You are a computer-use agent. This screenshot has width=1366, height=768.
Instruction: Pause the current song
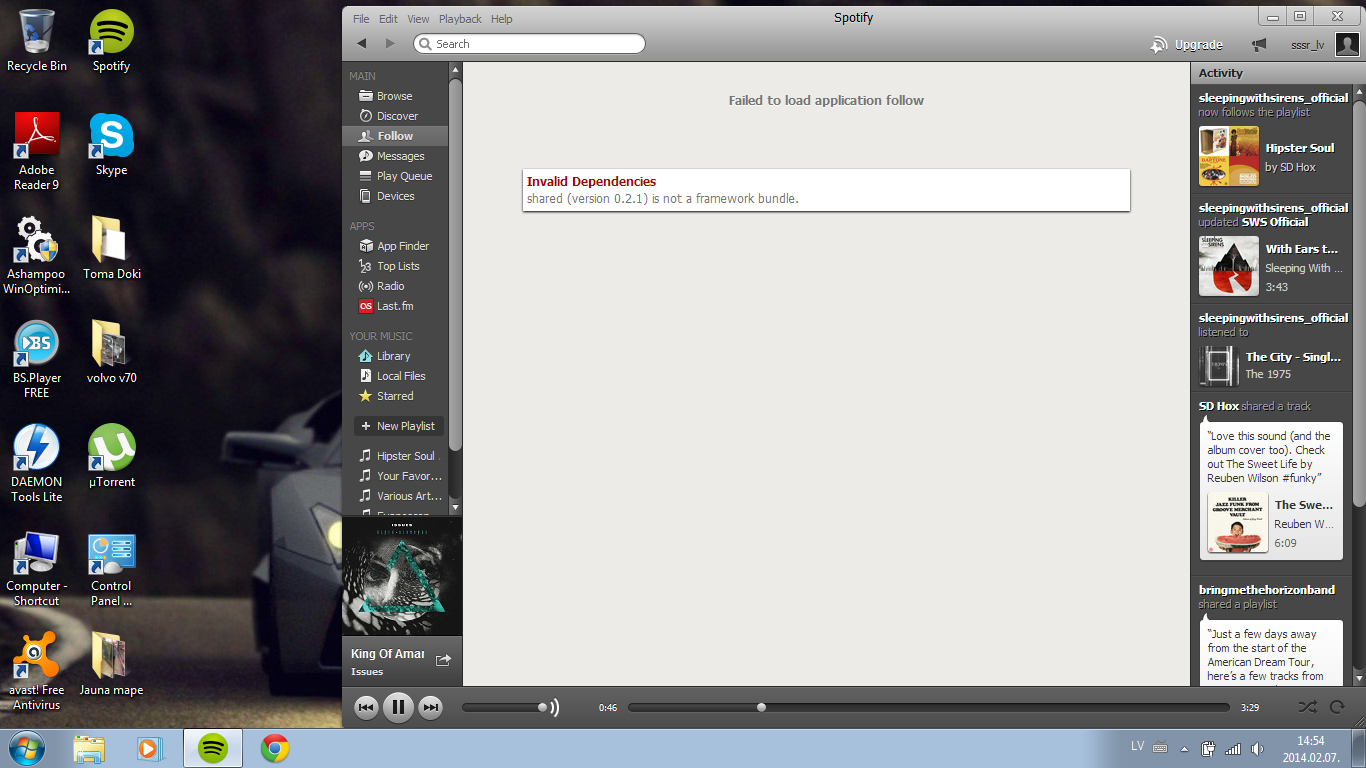tap(398, 708)
